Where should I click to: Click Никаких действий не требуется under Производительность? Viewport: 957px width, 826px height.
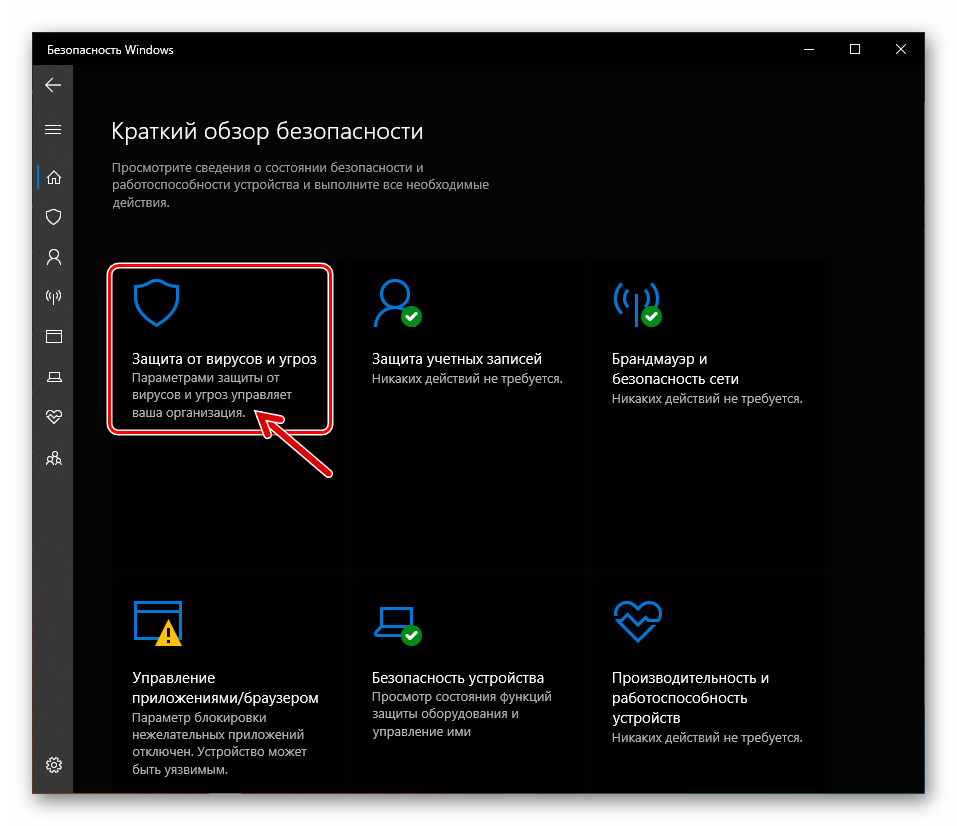click(707, 737)
